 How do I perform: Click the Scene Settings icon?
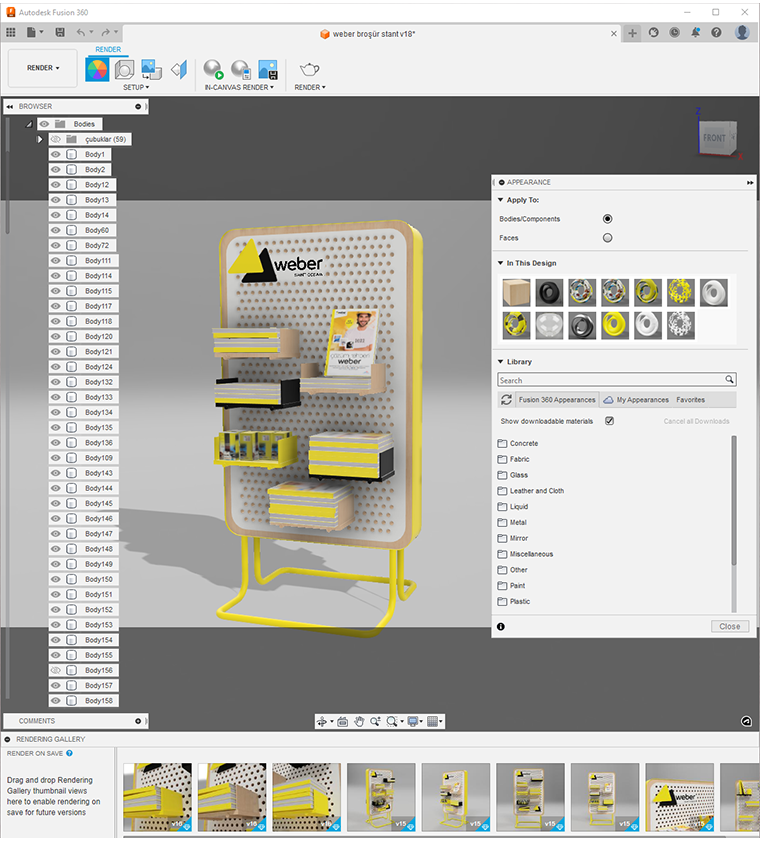pos(125,69)
